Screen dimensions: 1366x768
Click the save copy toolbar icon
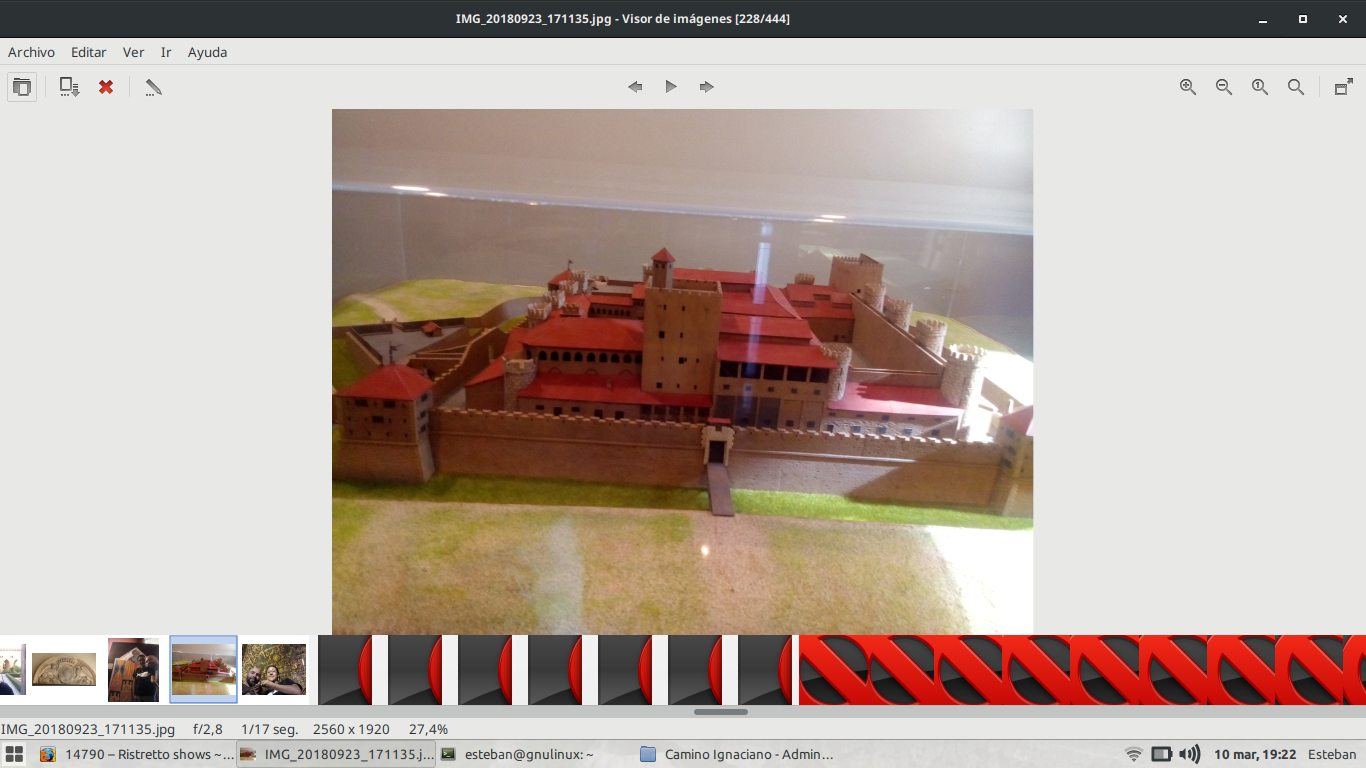point(69,87)
